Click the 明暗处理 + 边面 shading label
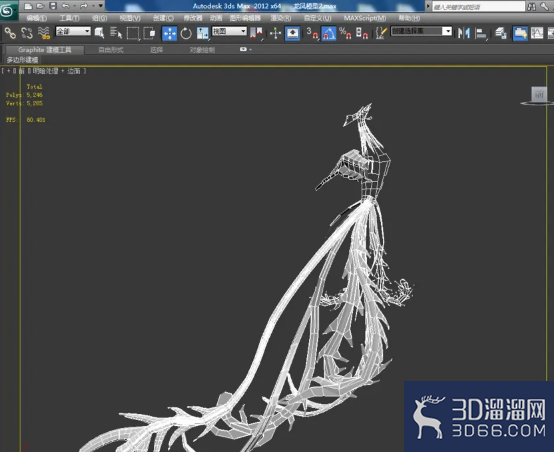This screenshot has width=554, height=452. pos(57,71)
